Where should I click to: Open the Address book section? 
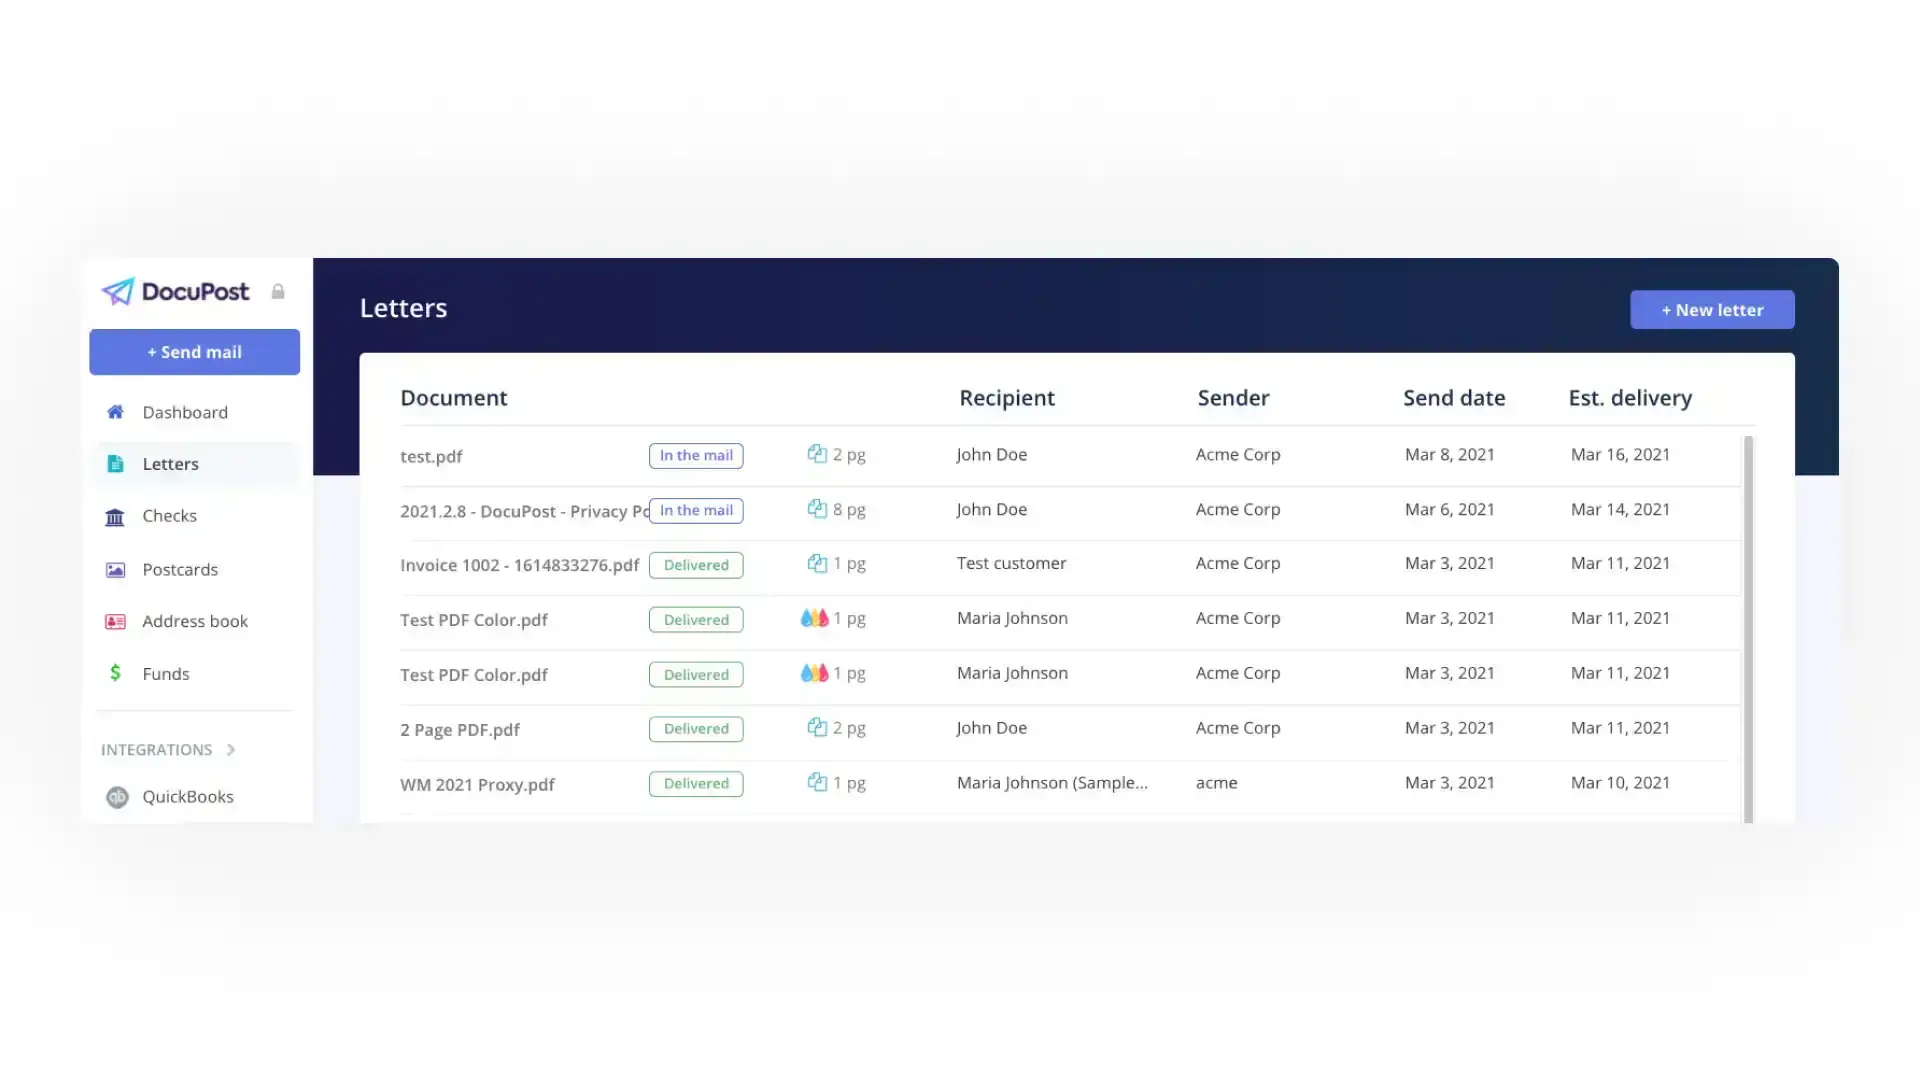point(195,621)
